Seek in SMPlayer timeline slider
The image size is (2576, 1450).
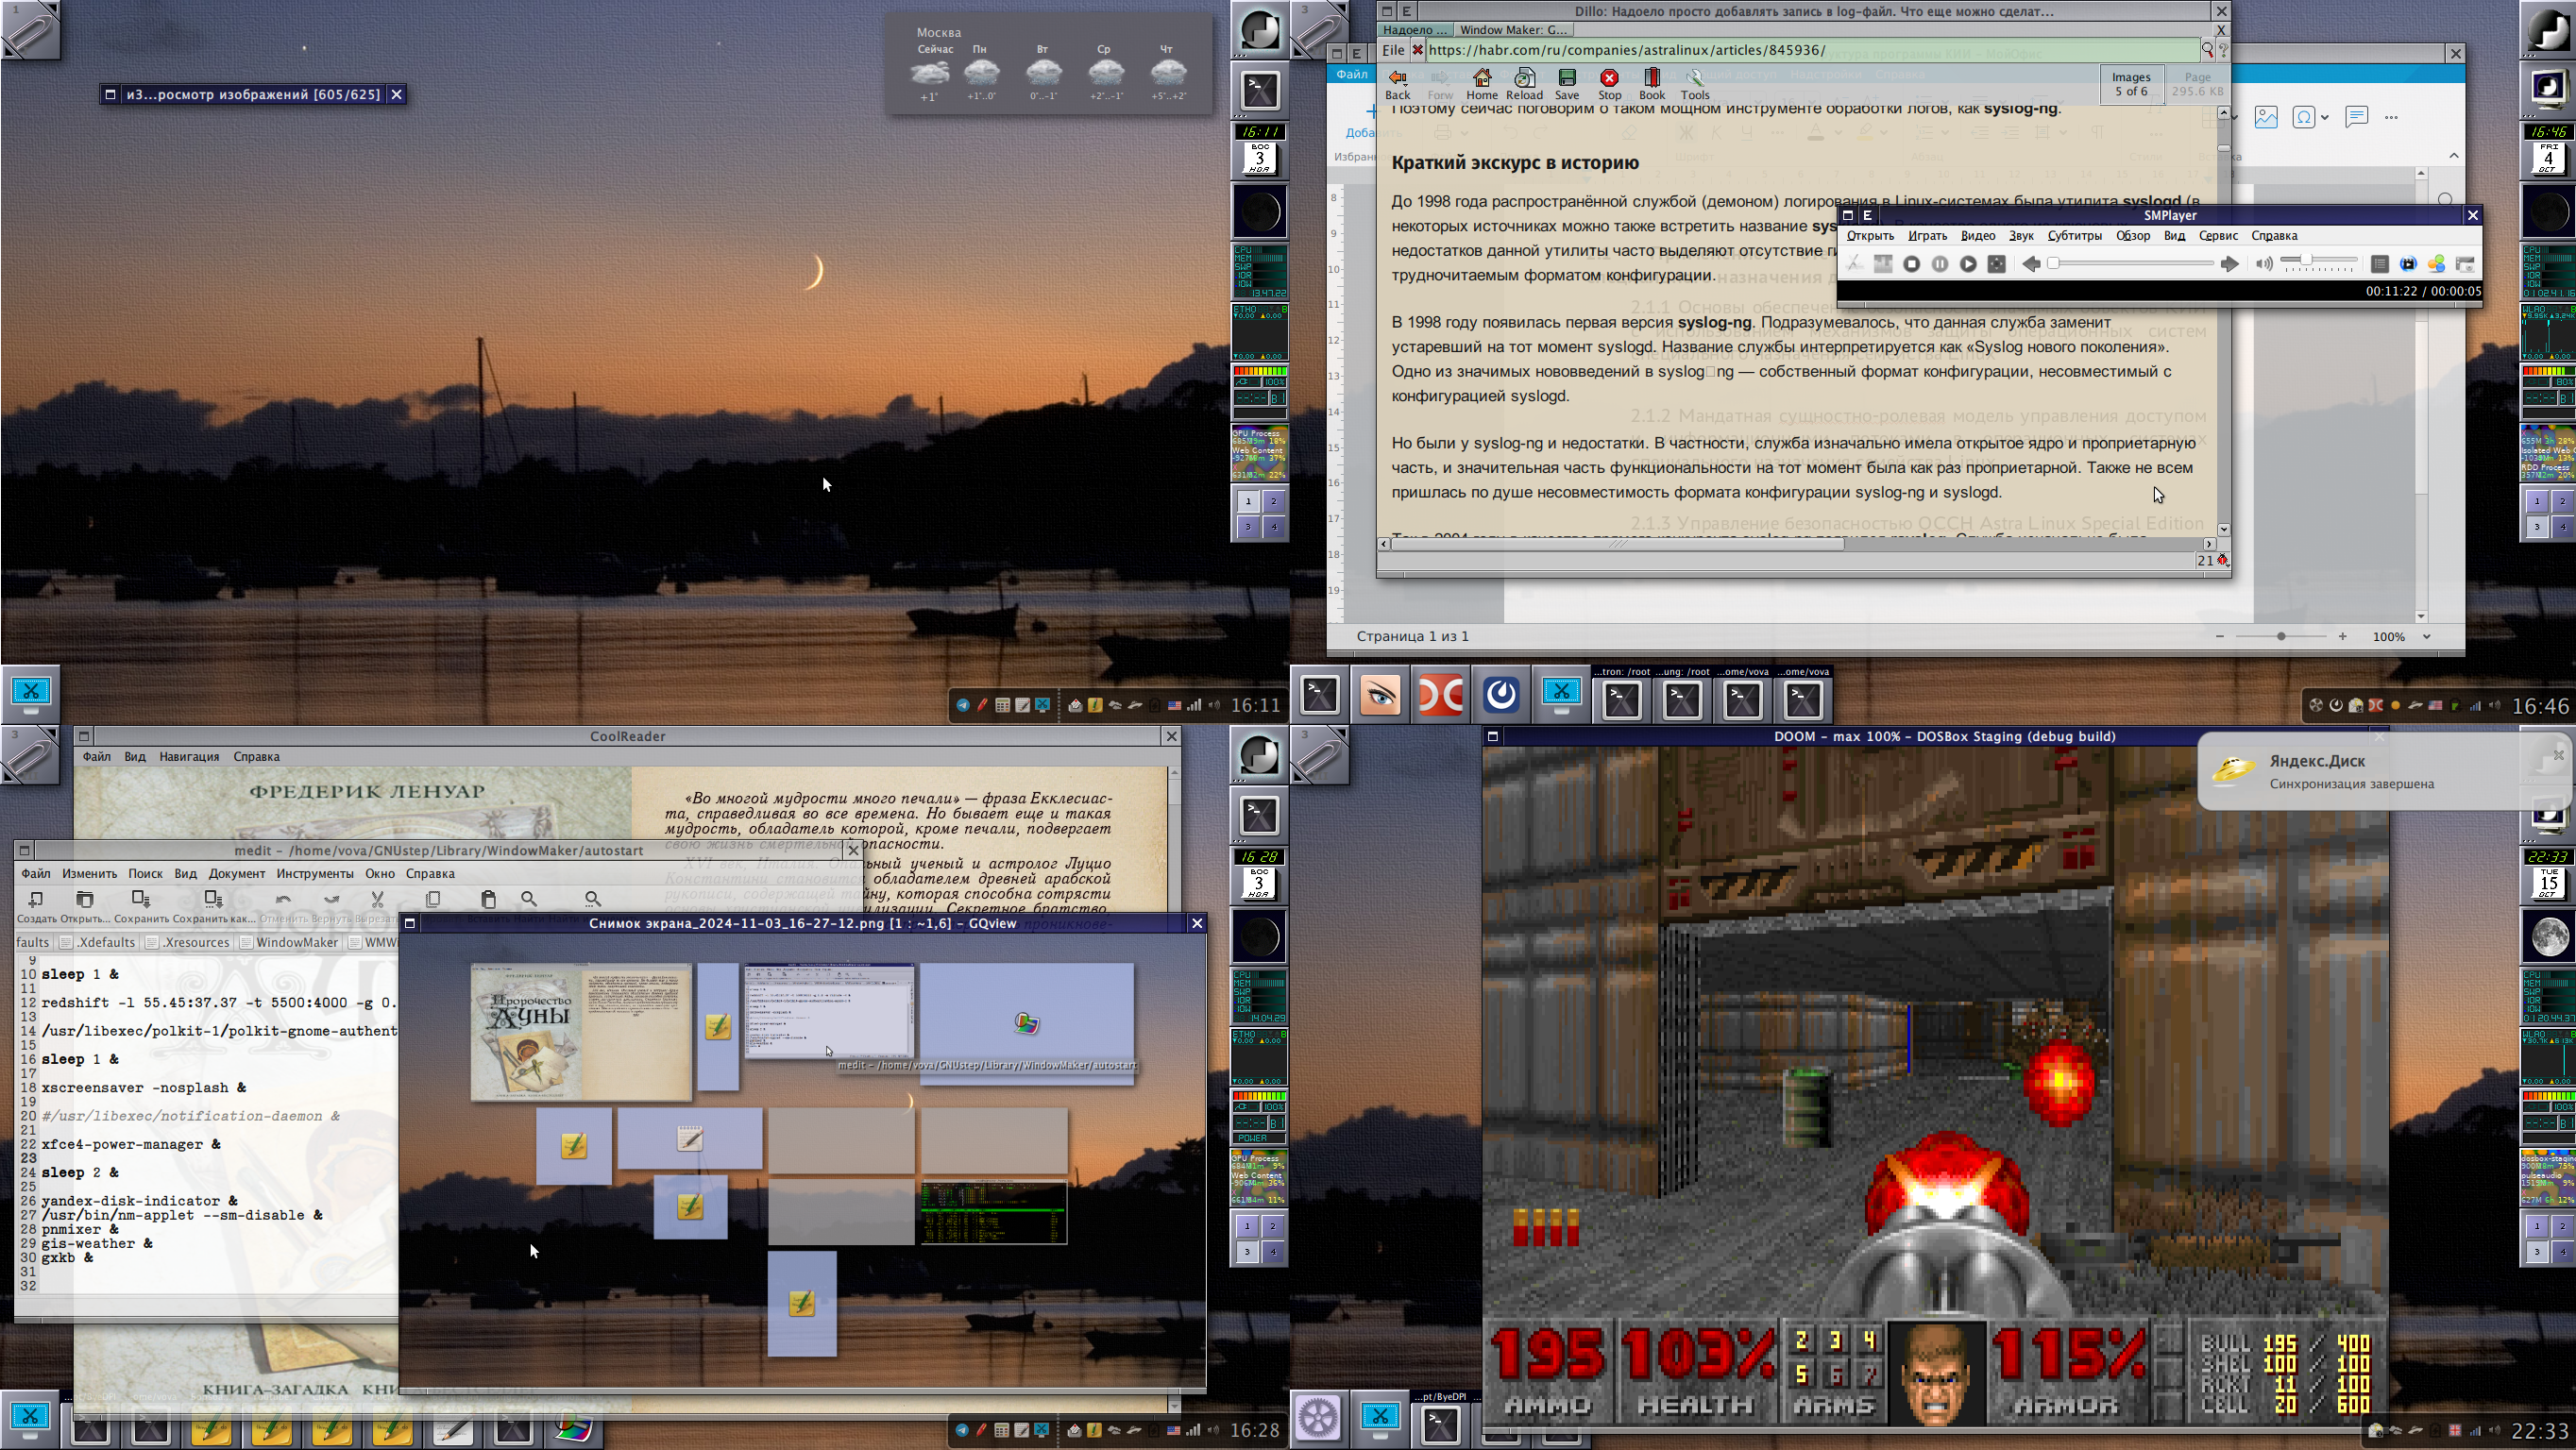tap(2130, 264)
